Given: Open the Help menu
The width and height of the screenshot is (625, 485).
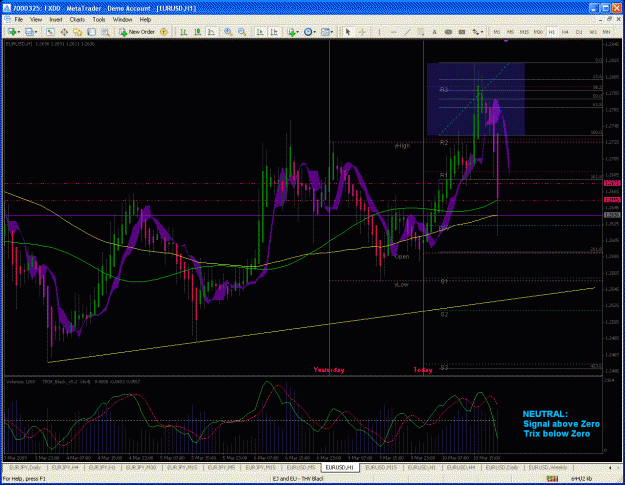Looking at the screenshot, I should [x=145, y=19].
